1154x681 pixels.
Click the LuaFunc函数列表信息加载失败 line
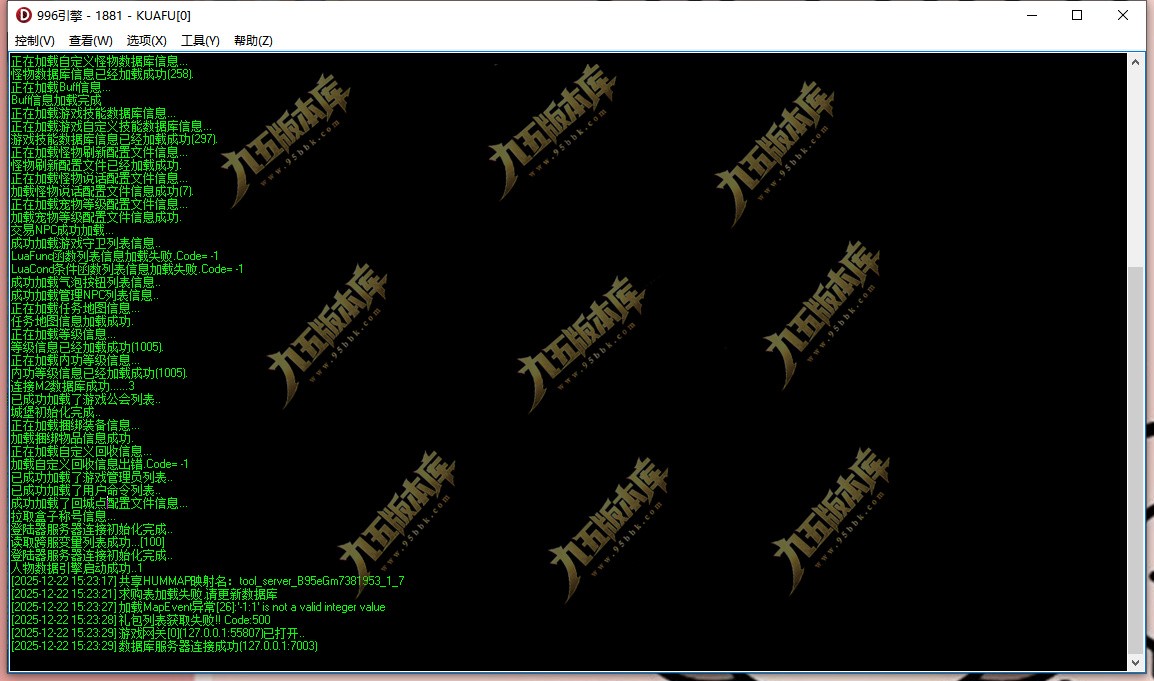[x=114, y=256]
